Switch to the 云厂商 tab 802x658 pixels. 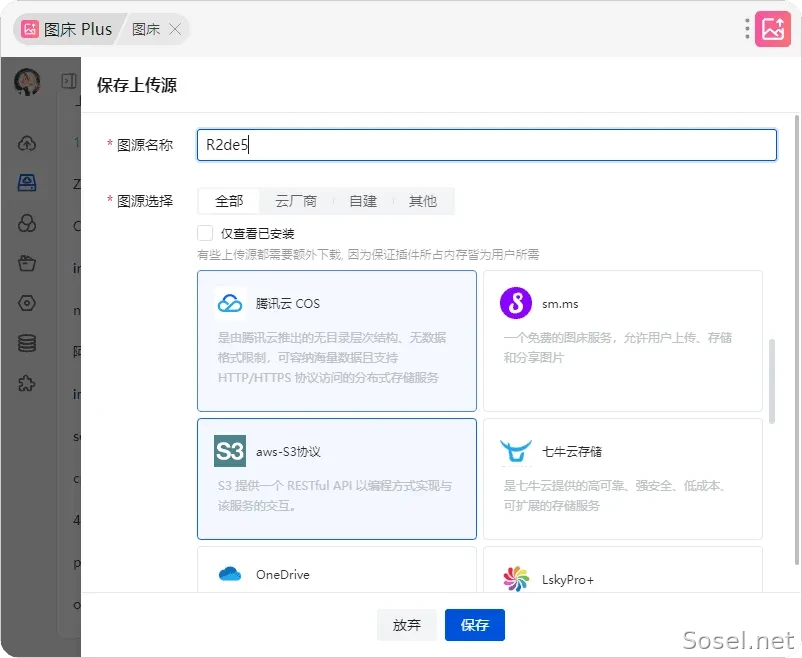pos(296,201)
